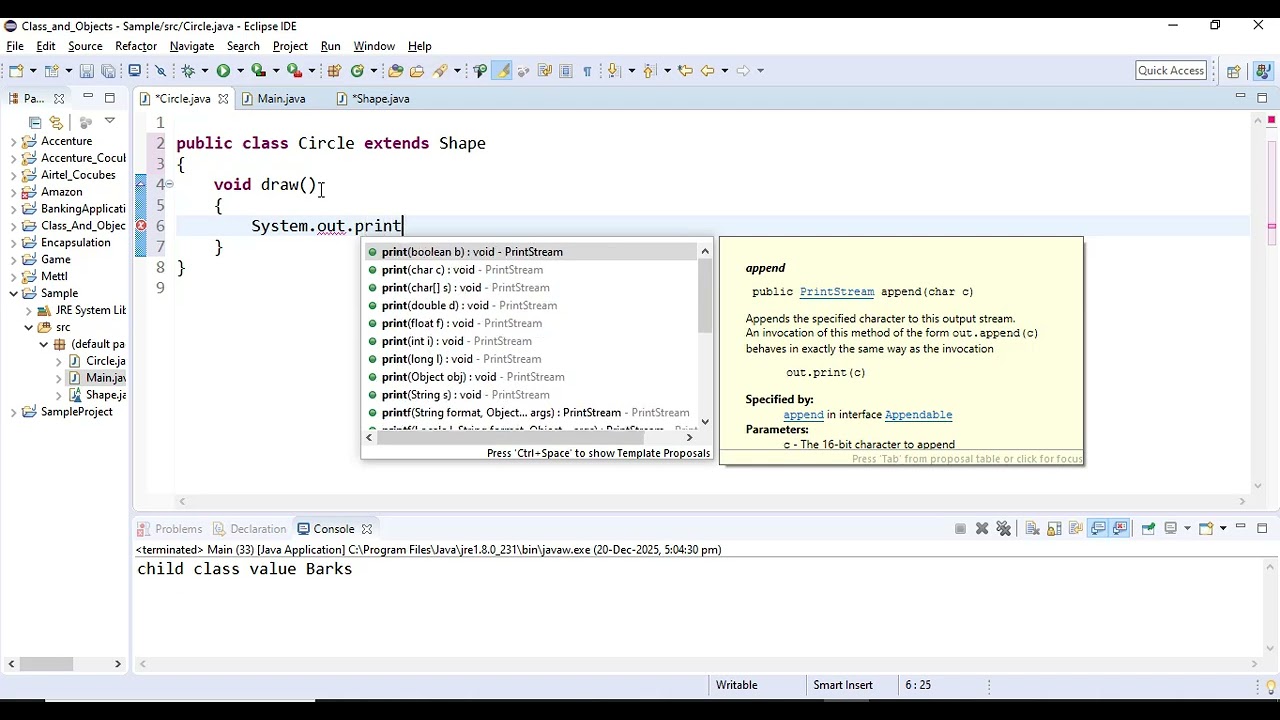Click the Open Perspective icon
The width and height of the screenshot is (1280, 720).
click(x=1234, y=71)
